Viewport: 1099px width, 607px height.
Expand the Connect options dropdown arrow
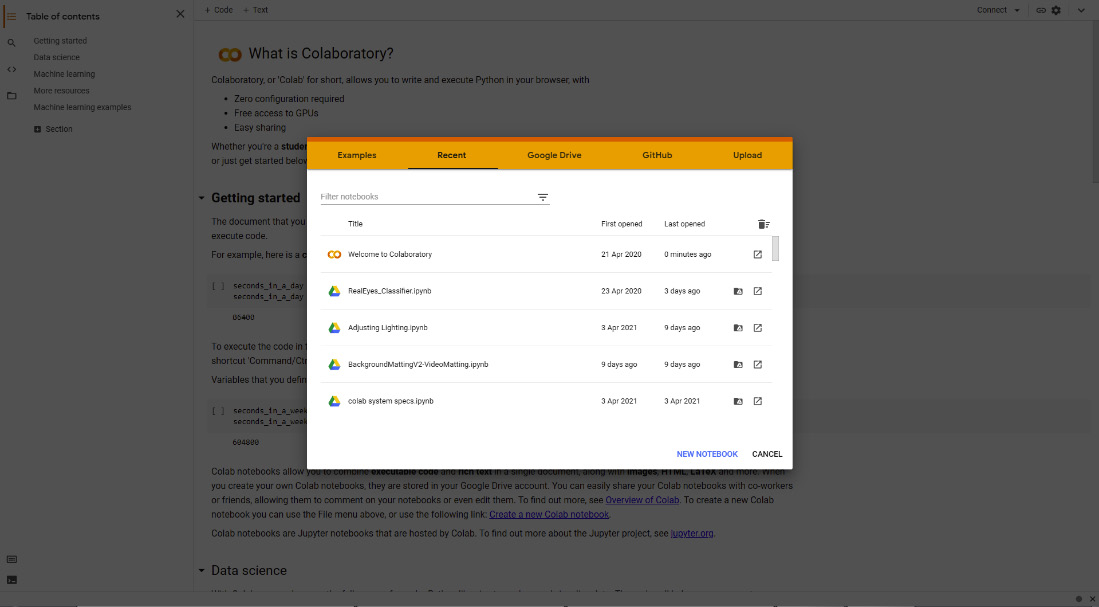(x=1017, y=11)
